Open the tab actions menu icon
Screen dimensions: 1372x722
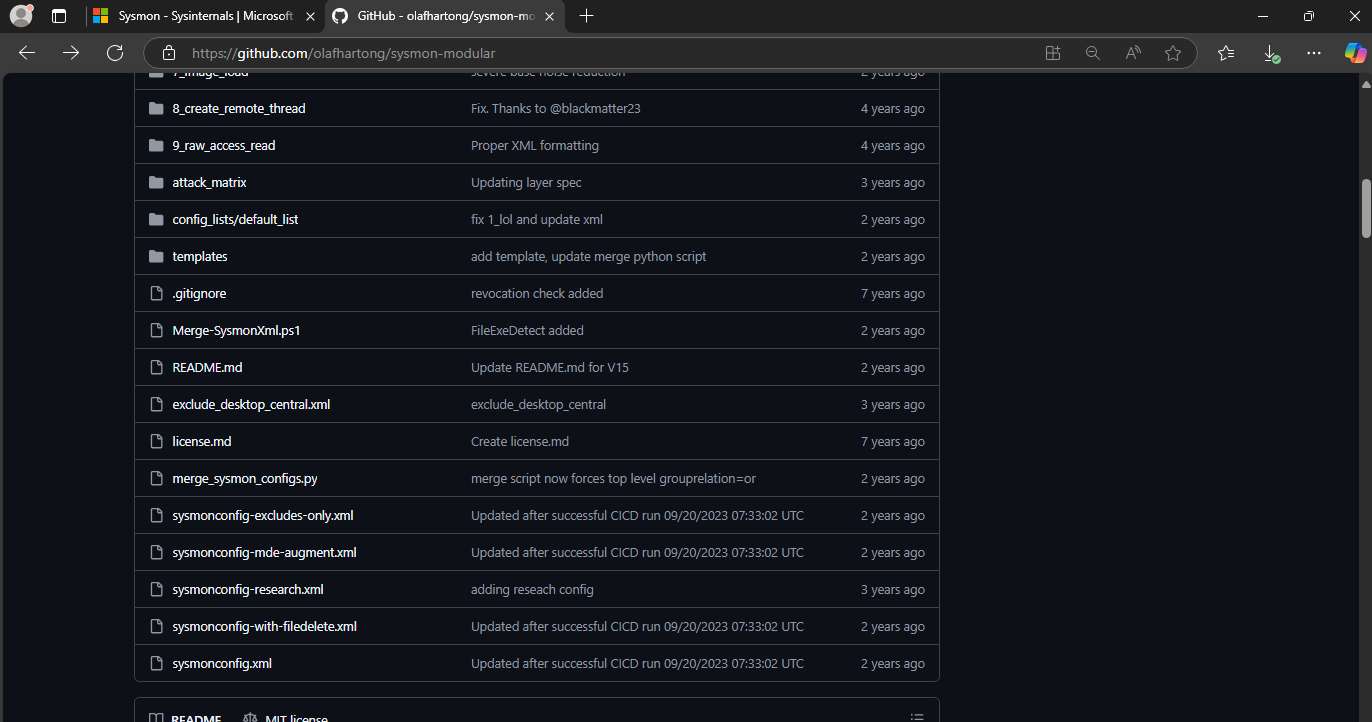click(59, 16)
